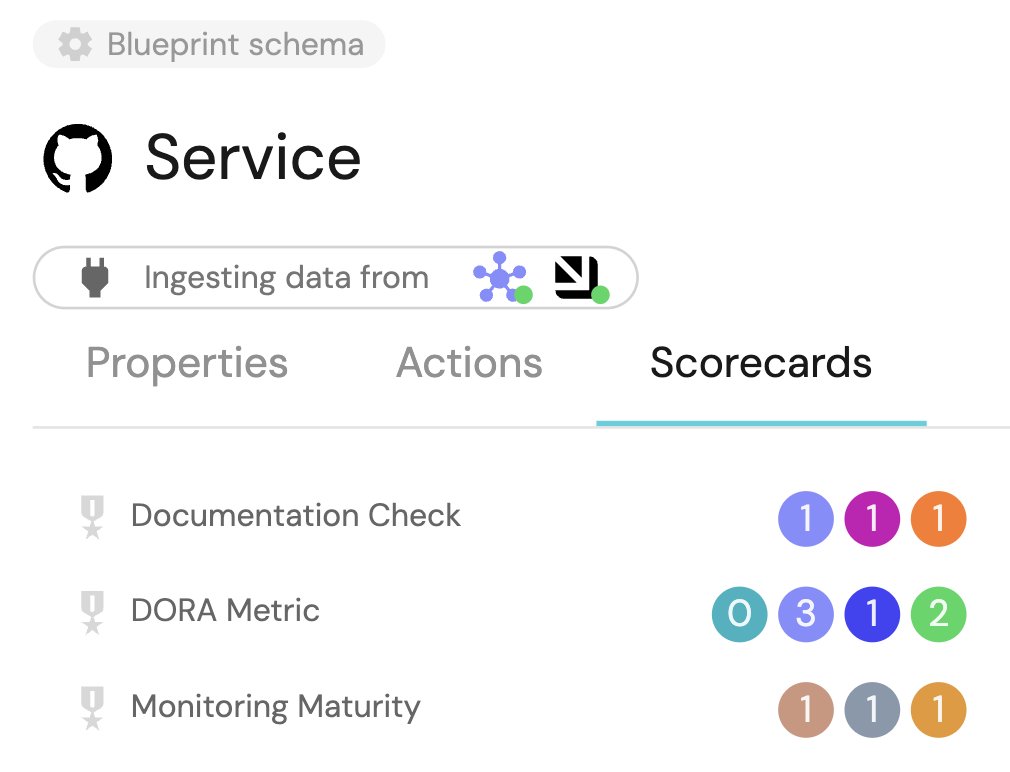Screen dimensions: 1010x772
Task: Click the black square integration icon
Action: click(x=579, y=277)
